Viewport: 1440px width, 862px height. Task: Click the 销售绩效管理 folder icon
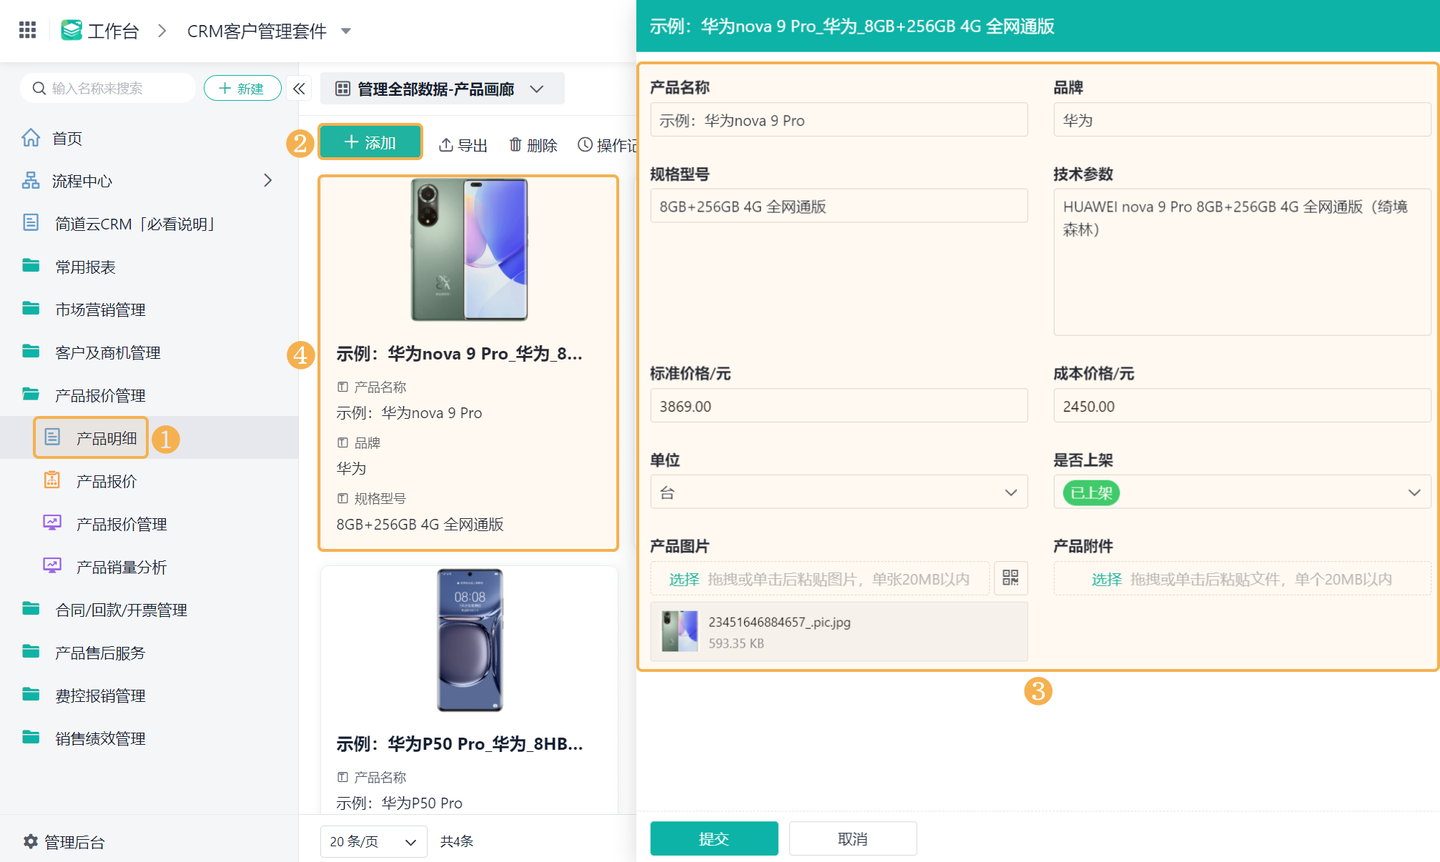click(31, 738)
